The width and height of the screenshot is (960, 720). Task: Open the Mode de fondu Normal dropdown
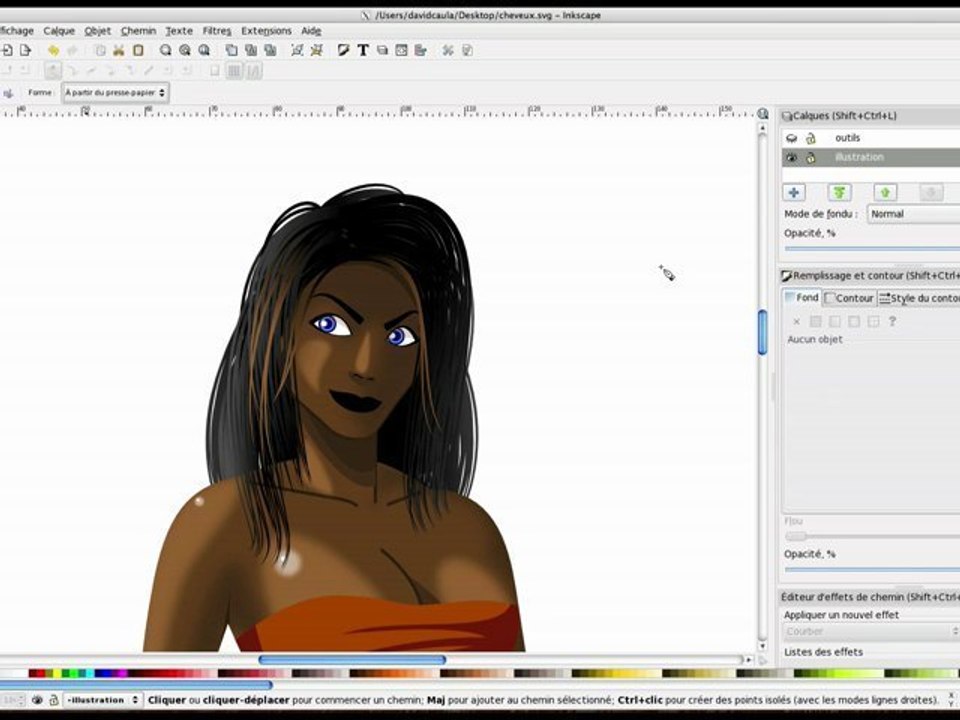[x=913, y=214]
